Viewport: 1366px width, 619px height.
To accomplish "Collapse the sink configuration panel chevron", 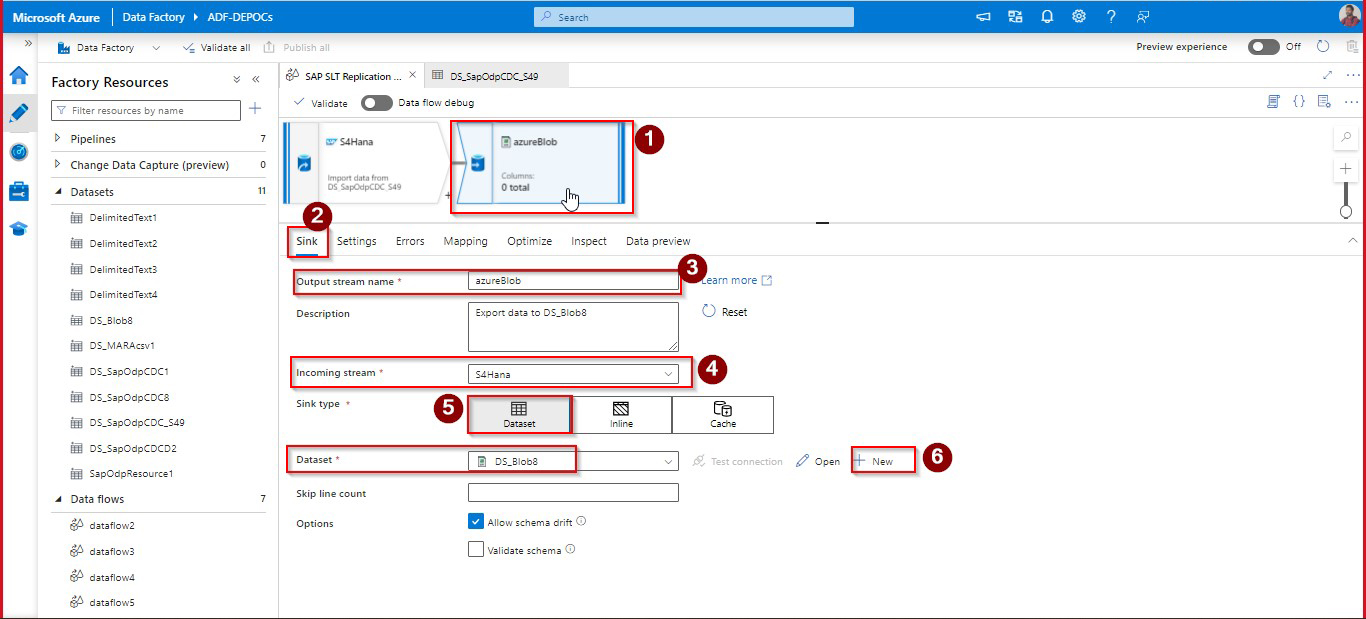I will click(x=1353, y=241).
